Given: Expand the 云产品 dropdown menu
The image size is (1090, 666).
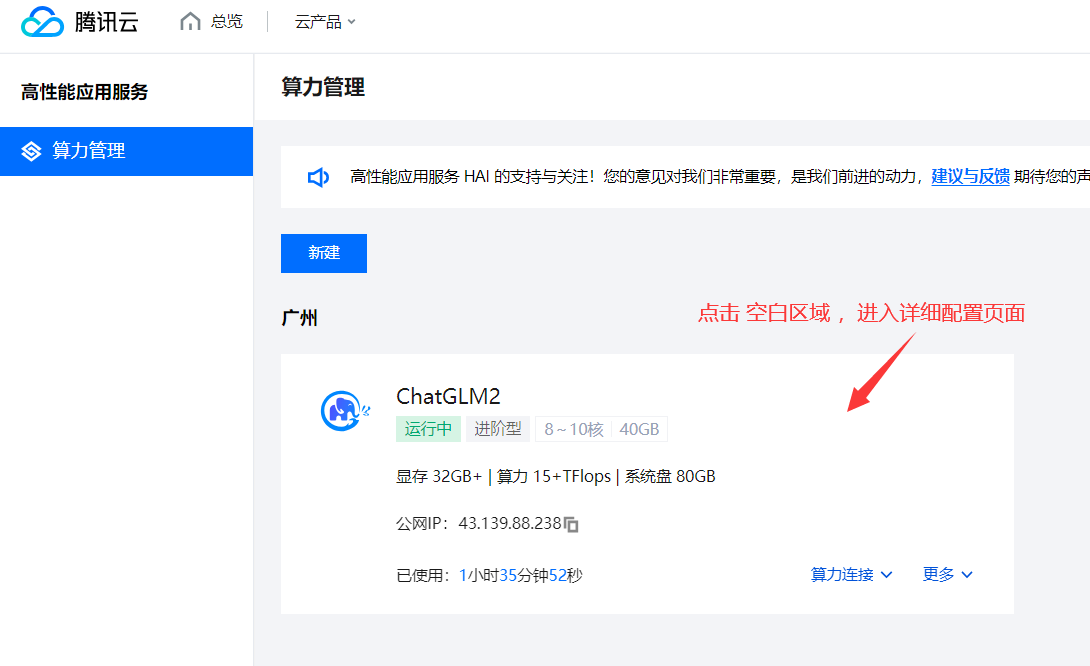Looking at the screenshot, I should coord(325,22).
